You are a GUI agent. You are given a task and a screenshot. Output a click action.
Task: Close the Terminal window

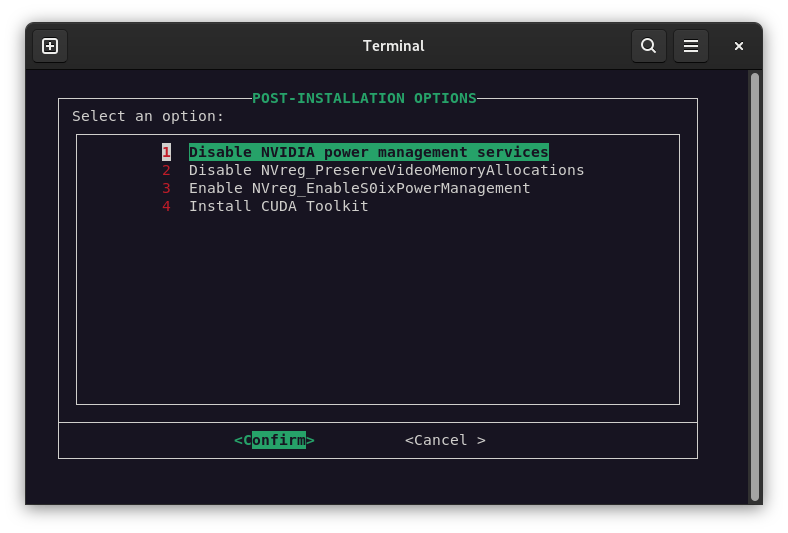pyautogui.click(x=739, y=46)
